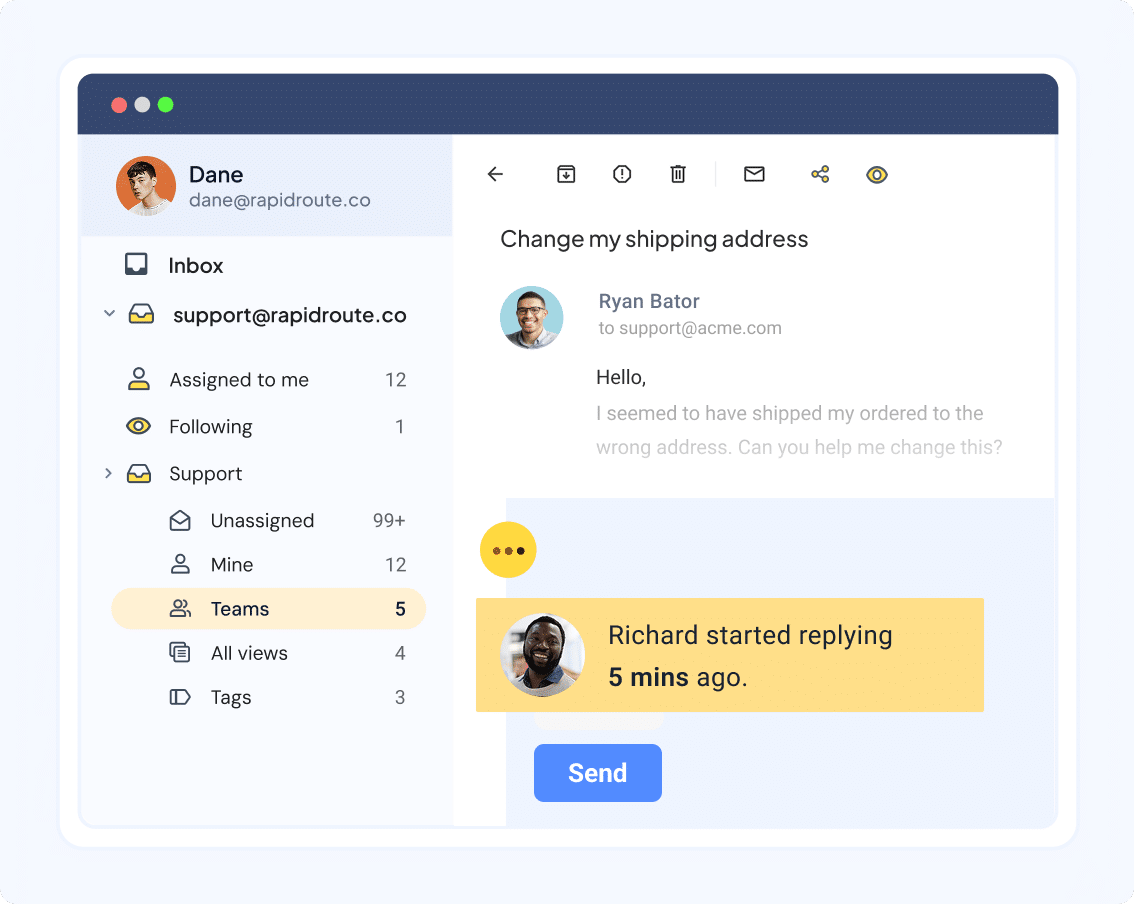Toggle the Following eye icon in sidebar

(139, 426)
